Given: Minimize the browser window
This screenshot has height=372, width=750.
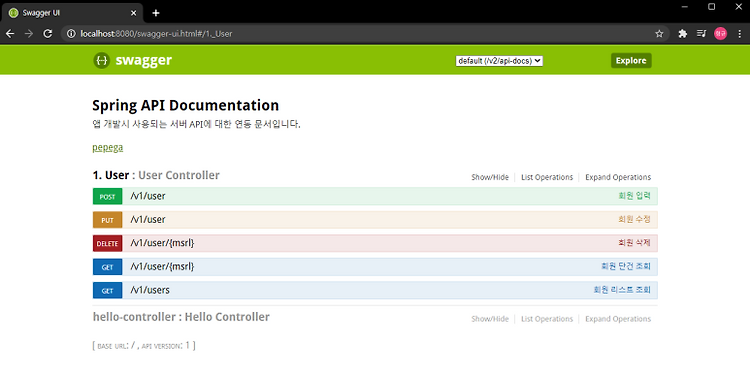Looking at the screenshot, I should pyautogui.click(x=684, y=7).
